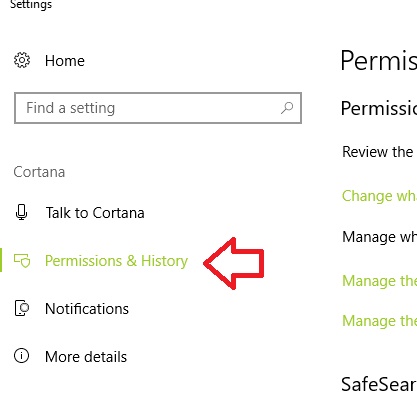
Task: Click the info circle icon for More details
Action: click(22, 356)
